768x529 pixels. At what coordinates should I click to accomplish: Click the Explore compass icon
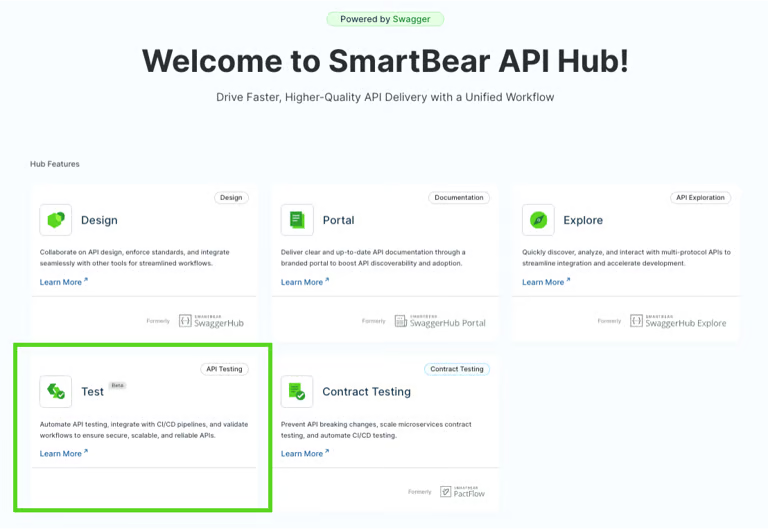[538, 220]
